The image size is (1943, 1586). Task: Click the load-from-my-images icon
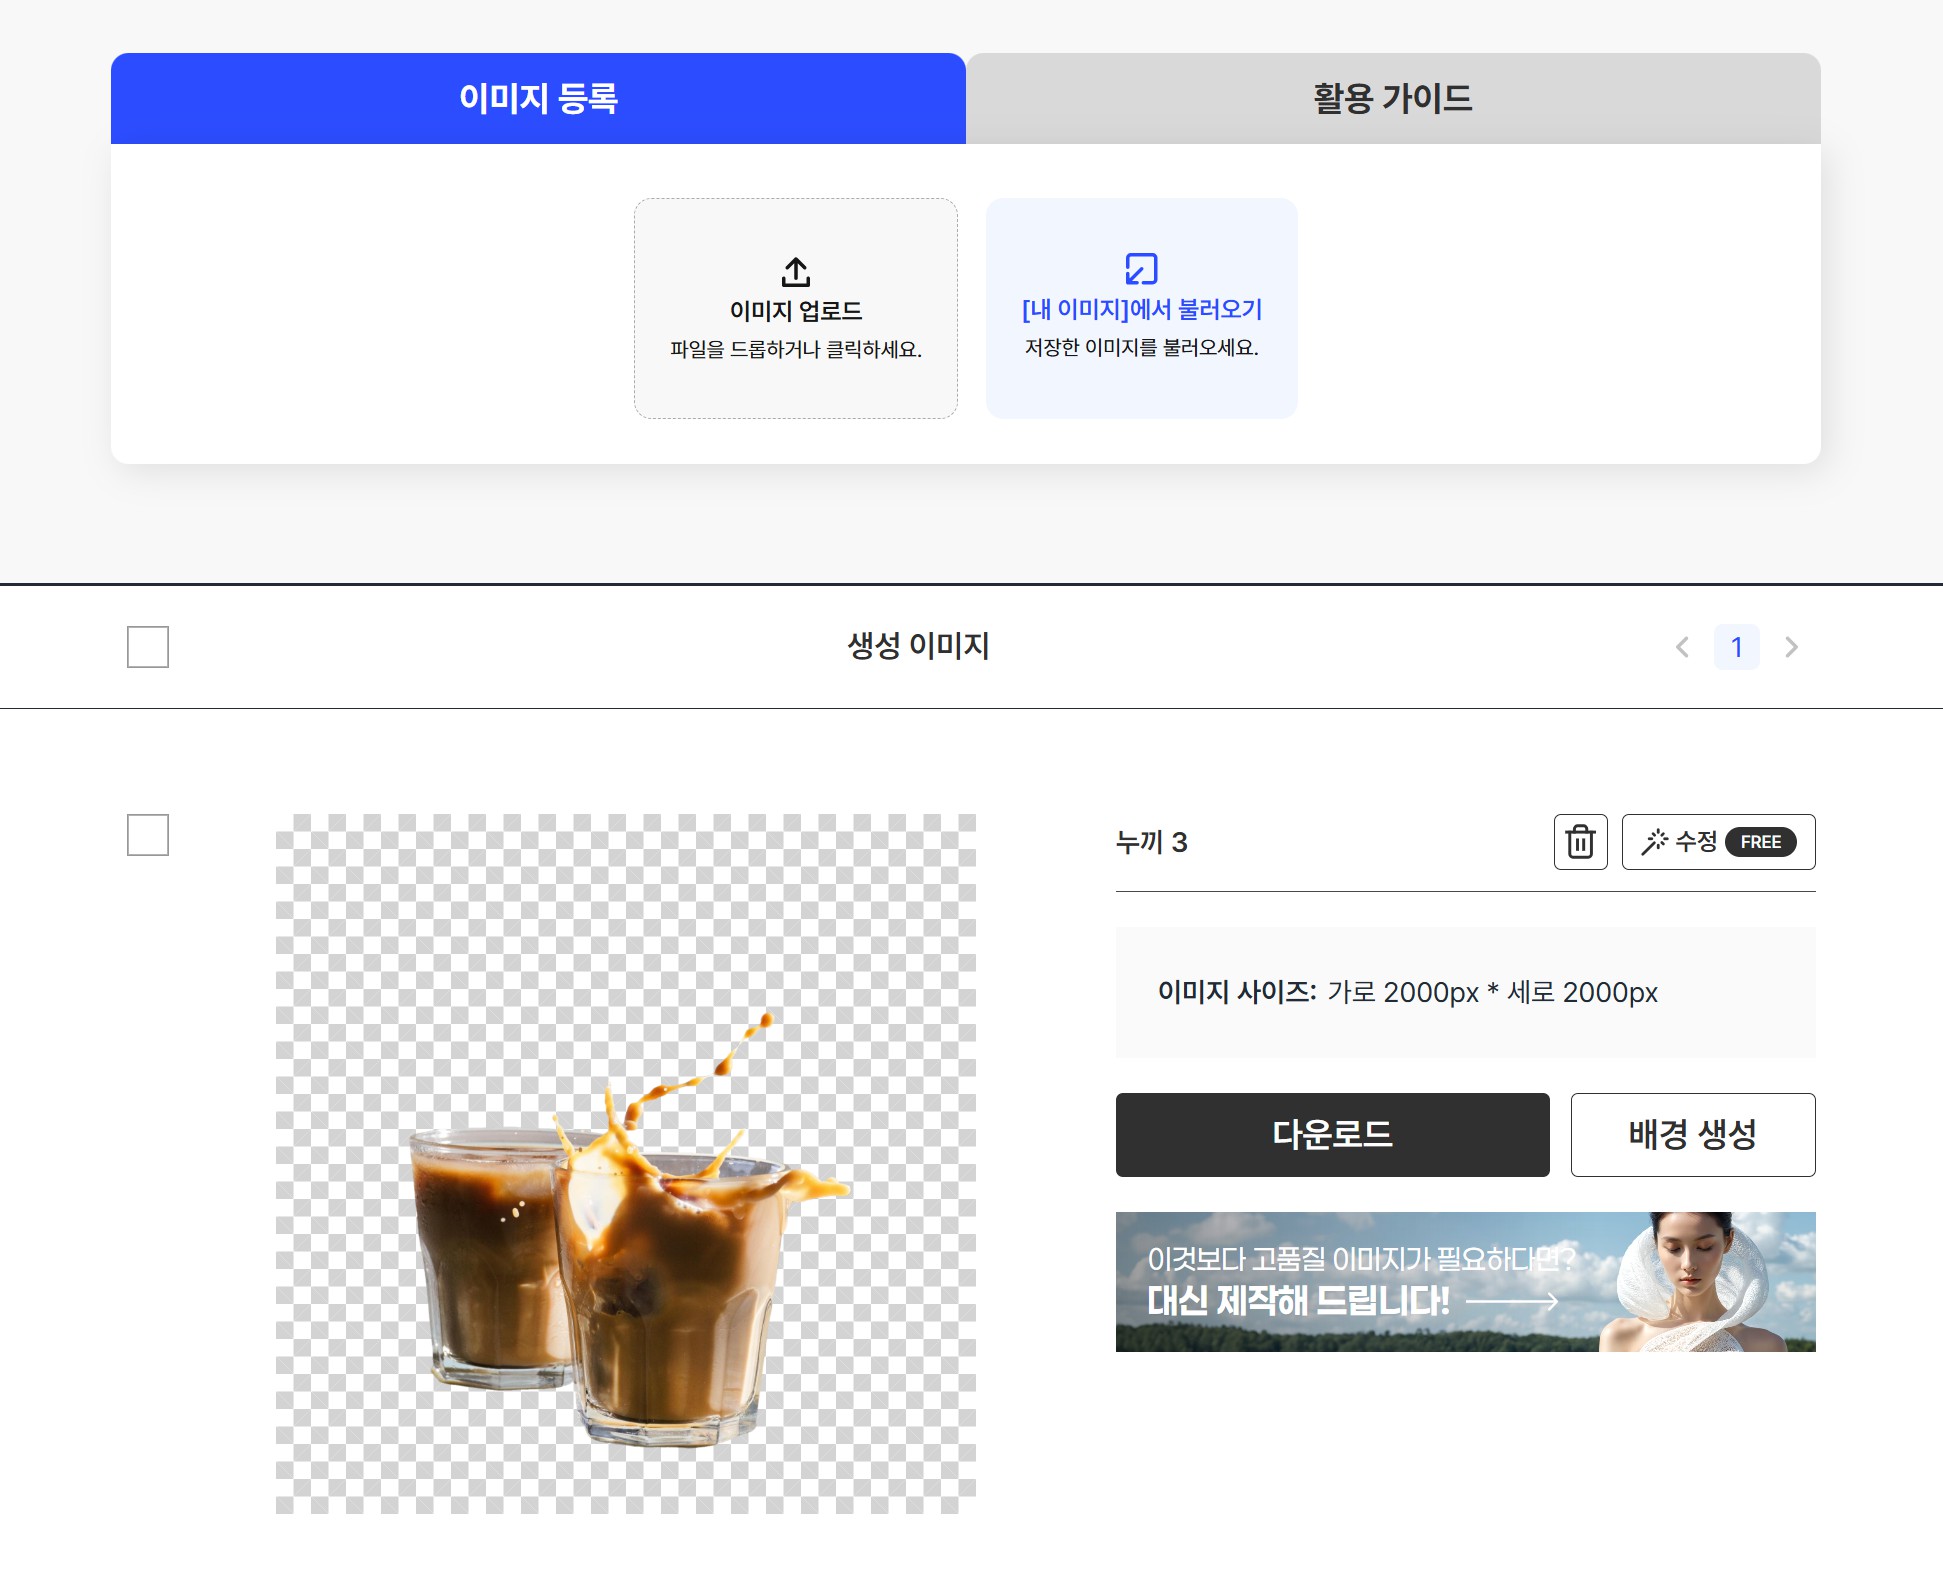1141,269
